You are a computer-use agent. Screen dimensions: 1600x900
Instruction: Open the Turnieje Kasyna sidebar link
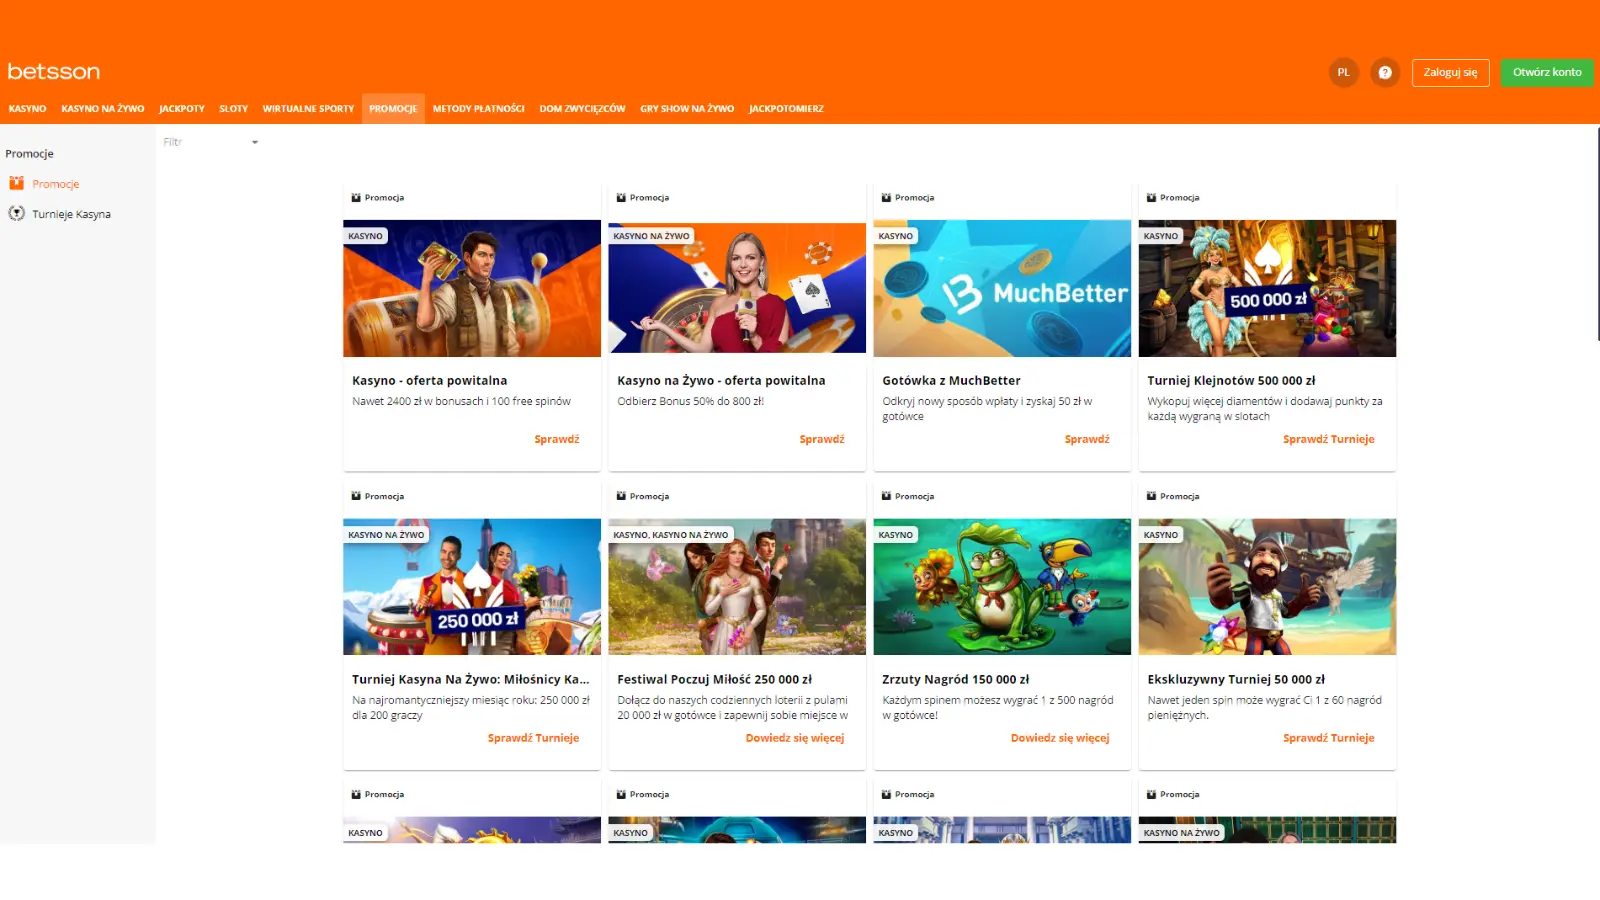[x=71, y=214]
